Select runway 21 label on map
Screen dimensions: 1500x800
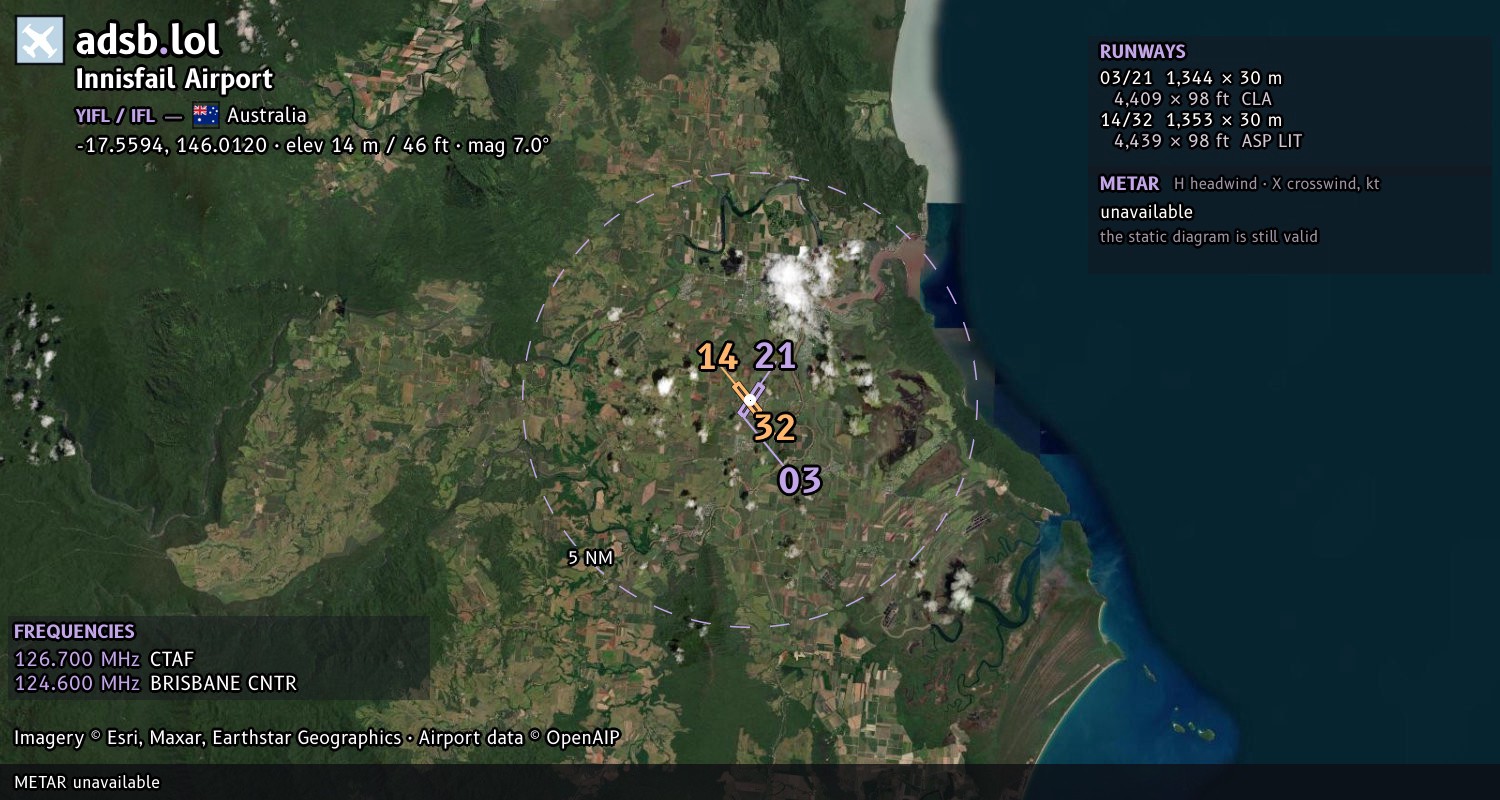tap(775, 356)
